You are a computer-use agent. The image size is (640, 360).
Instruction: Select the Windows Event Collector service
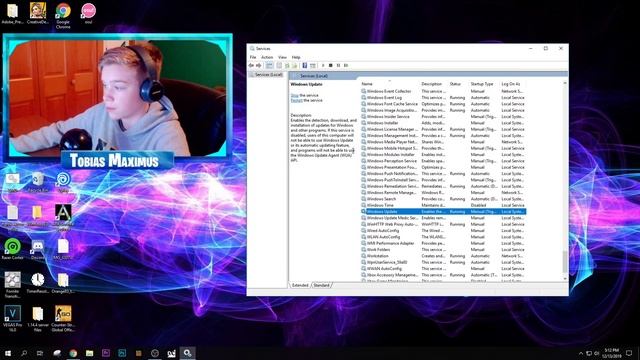tap(443, 91)
